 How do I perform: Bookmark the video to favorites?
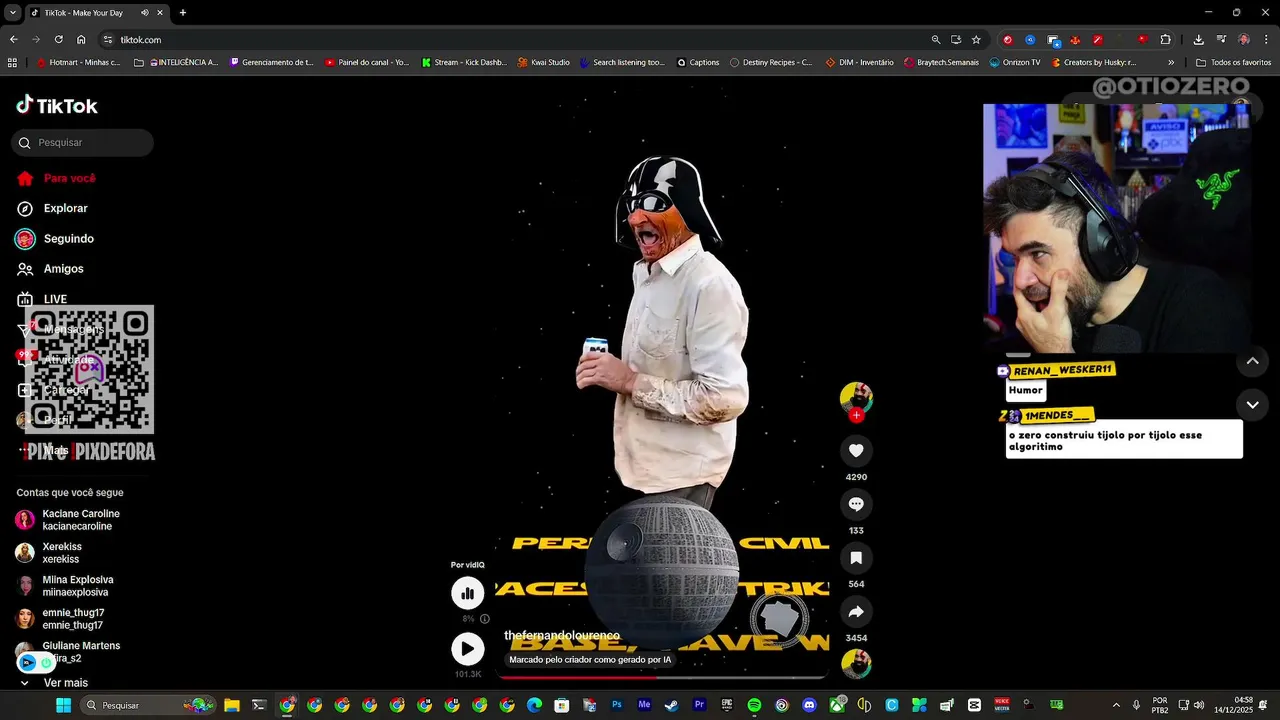click(856, 558)
